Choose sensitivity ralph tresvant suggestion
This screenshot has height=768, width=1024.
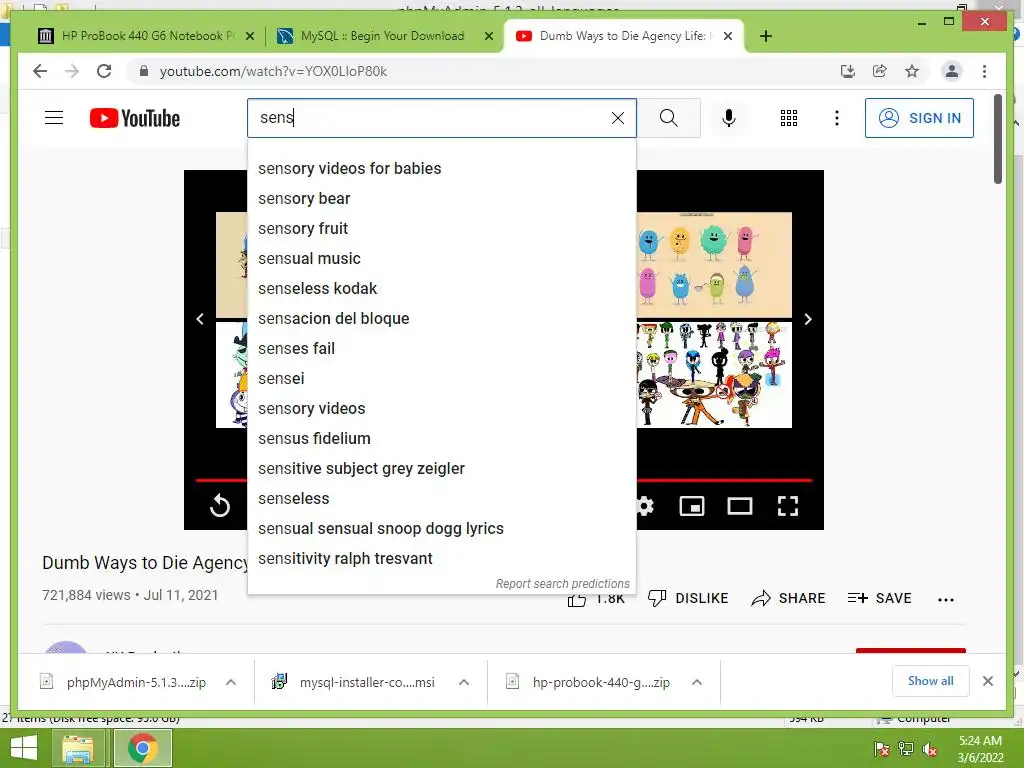[x=442, y=559]
